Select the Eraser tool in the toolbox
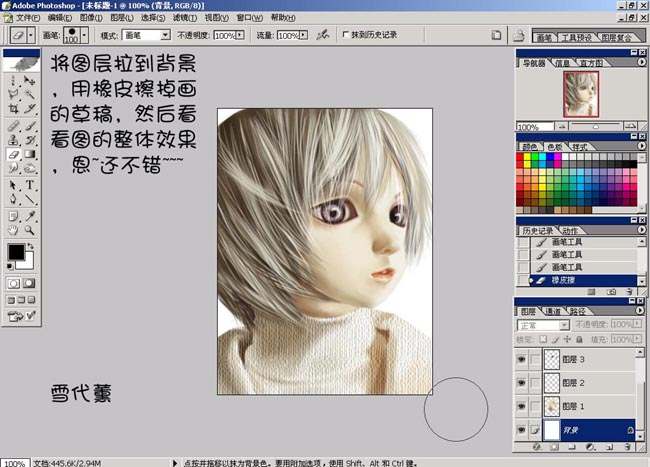Screen dimensions: 650x467 13,155
